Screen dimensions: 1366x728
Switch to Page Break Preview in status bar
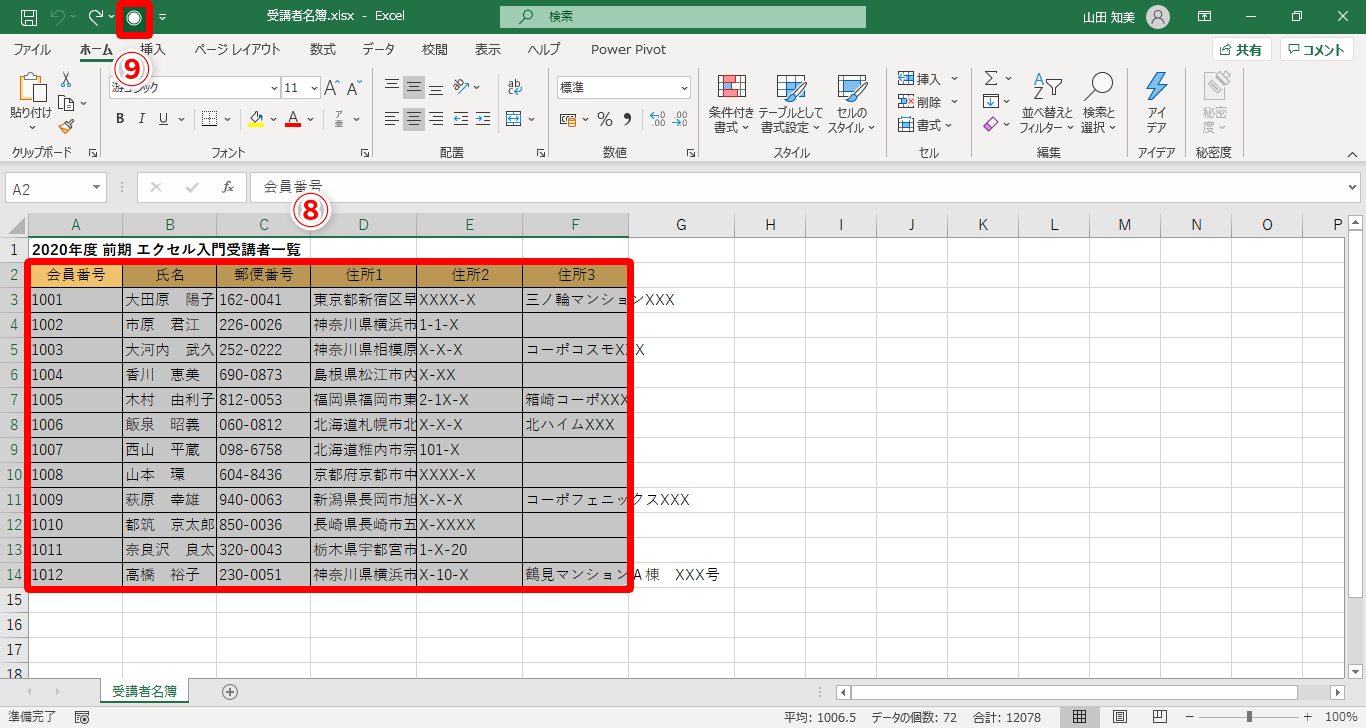(x=1160, y=717)
